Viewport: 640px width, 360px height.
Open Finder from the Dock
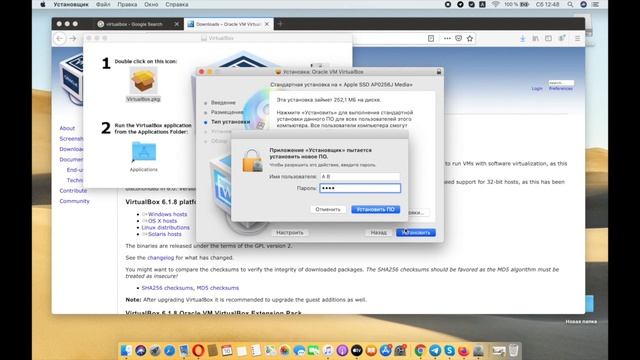pyautogui.click(x=126, y=350)
